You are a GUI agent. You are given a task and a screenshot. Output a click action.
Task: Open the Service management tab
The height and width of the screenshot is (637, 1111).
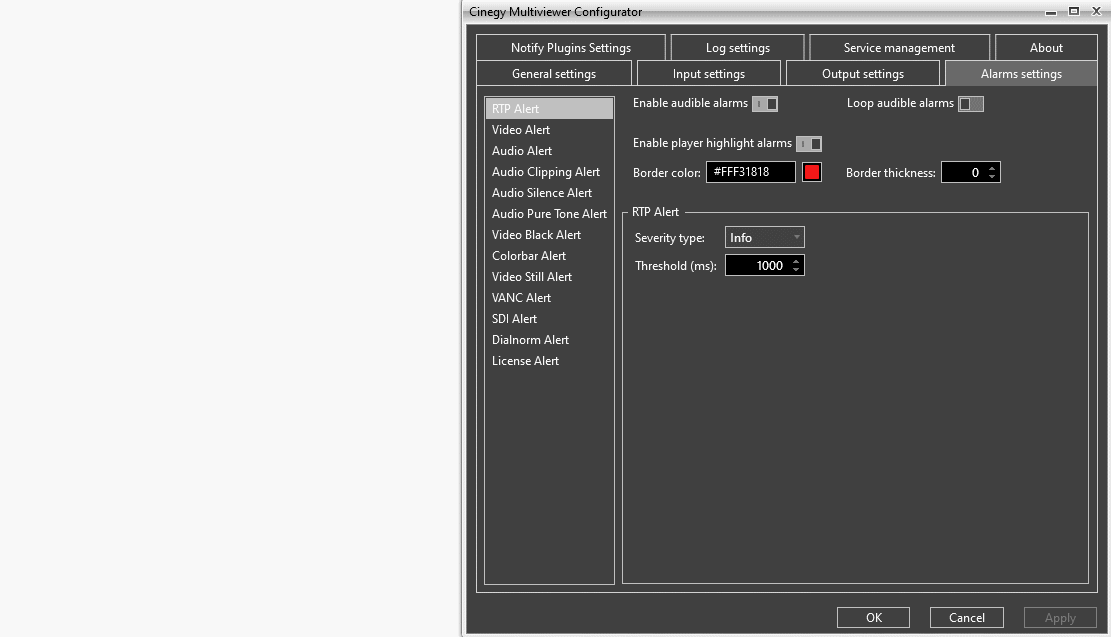(x=899, y=47)
